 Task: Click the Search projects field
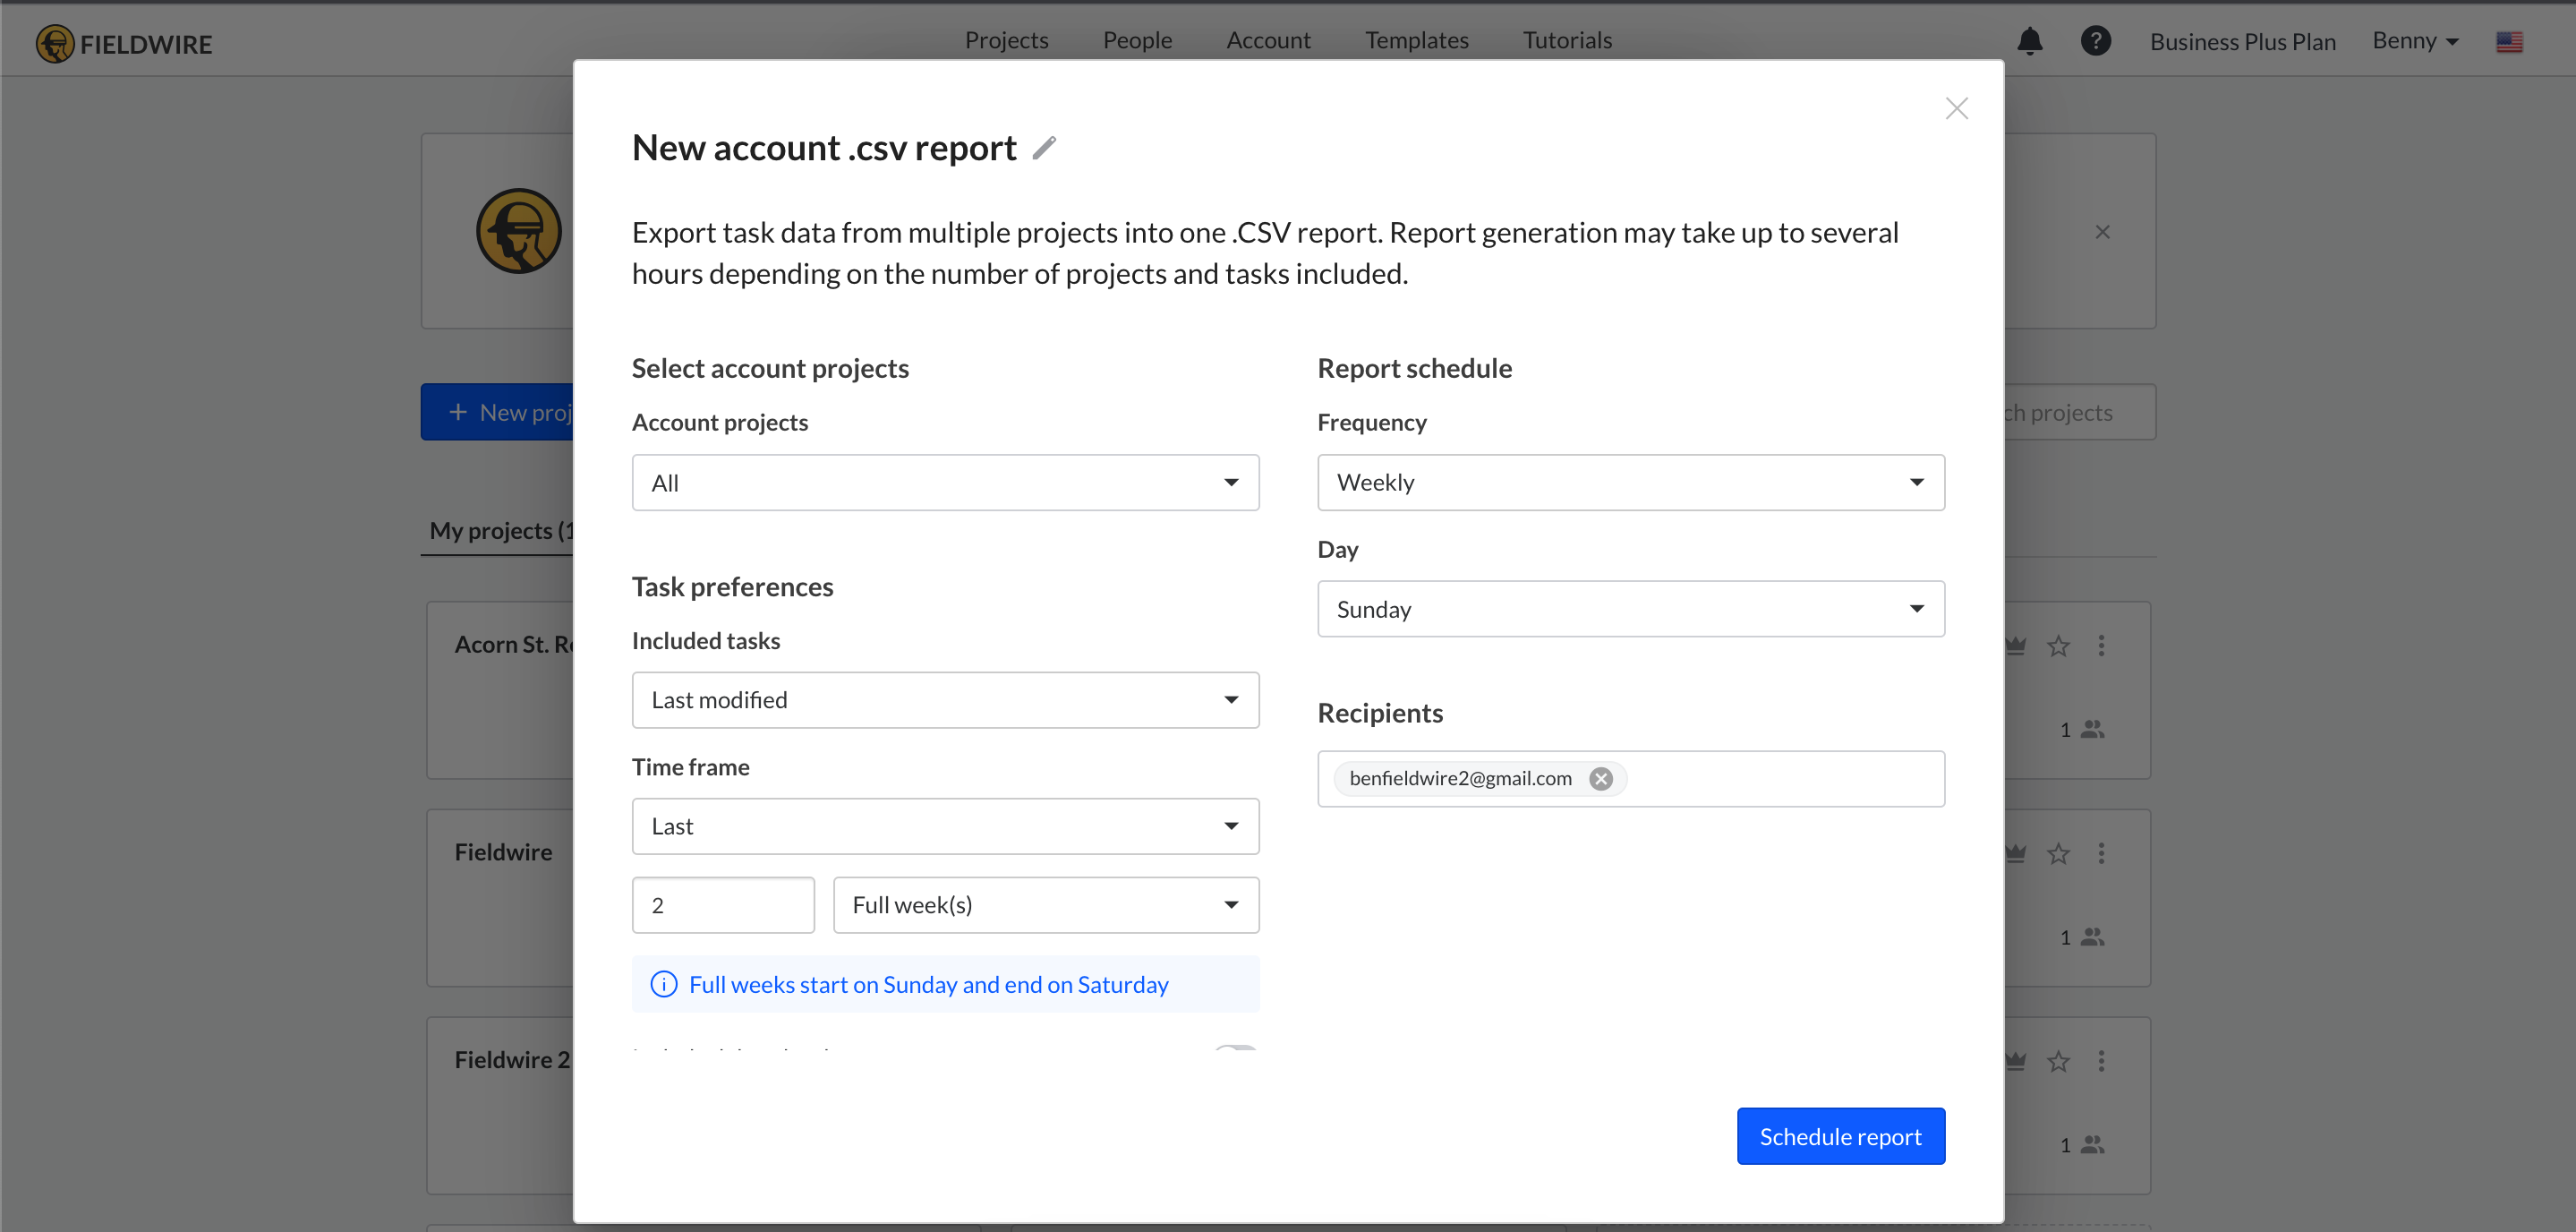[x=2079, y=412]
